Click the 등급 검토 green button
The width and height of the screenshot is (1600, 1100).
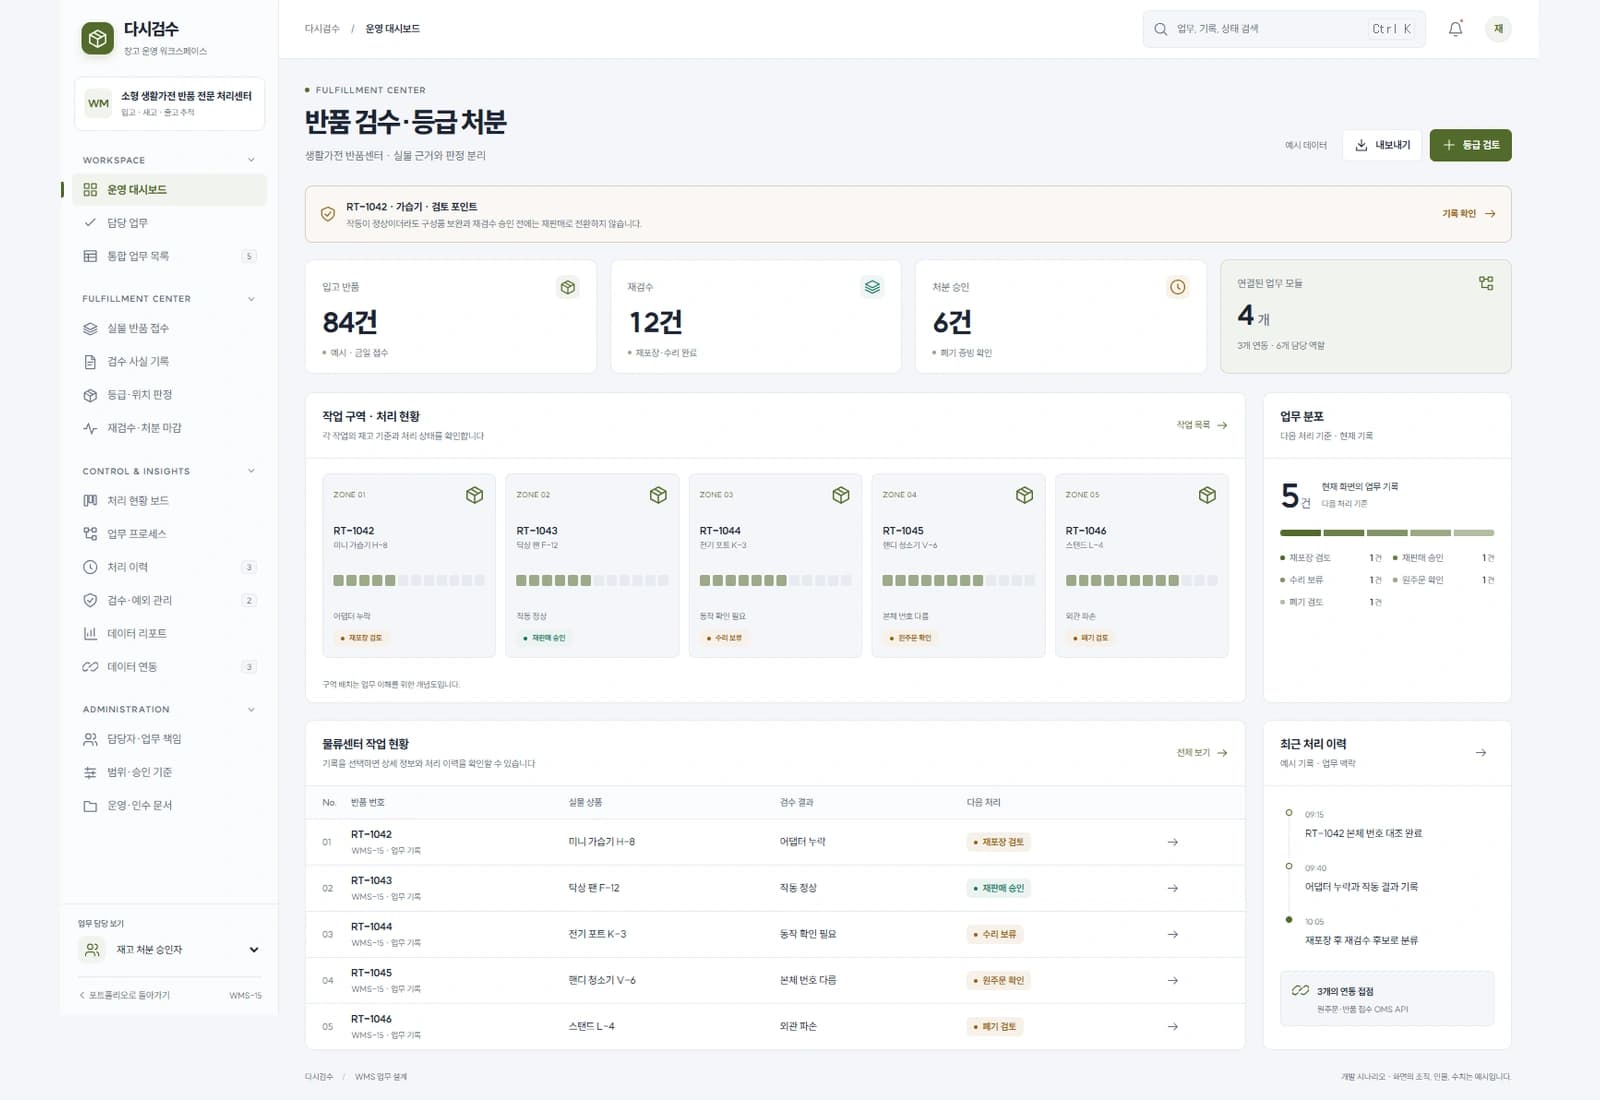tap(1470, 145)
